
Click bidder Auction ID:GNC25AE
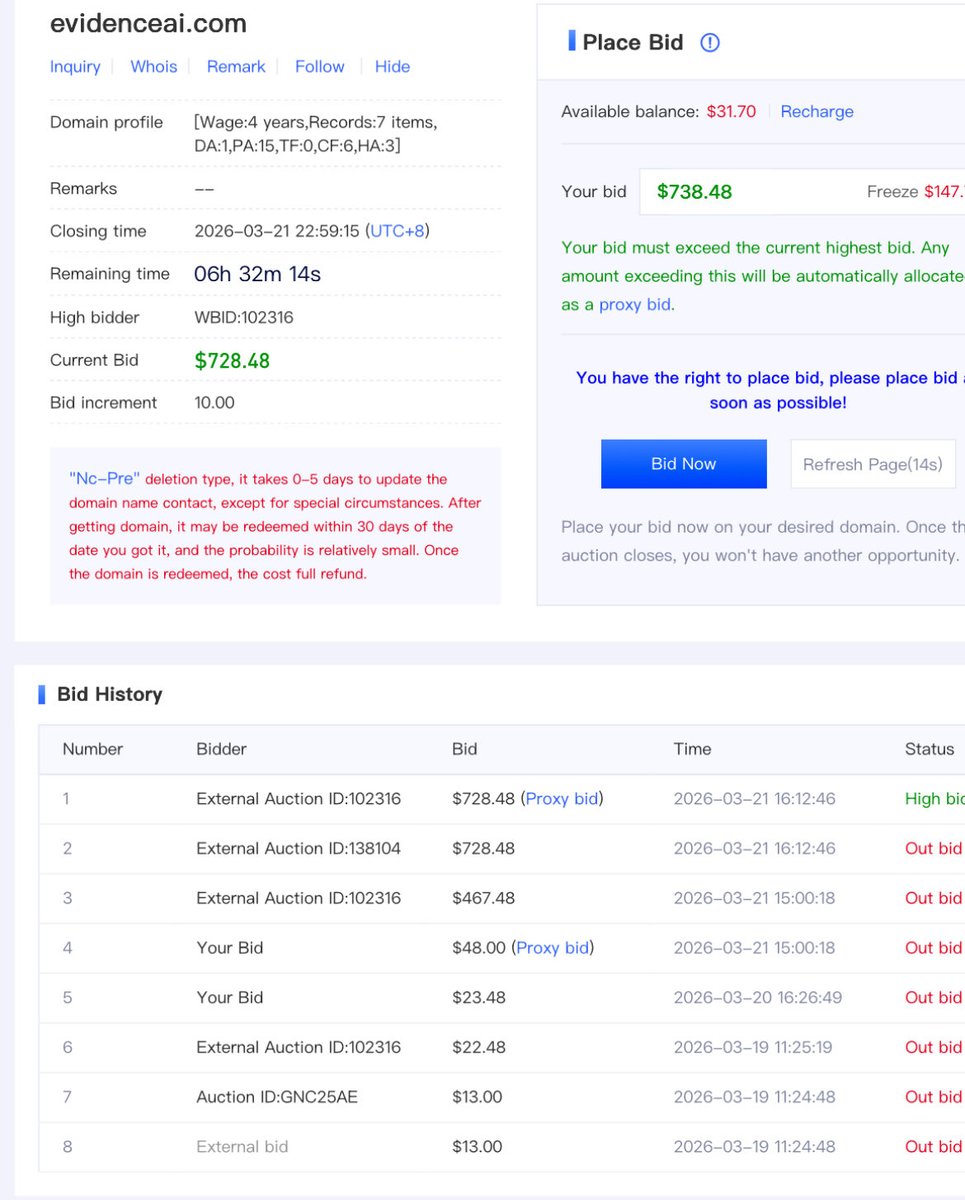(x=276, y=1097)
